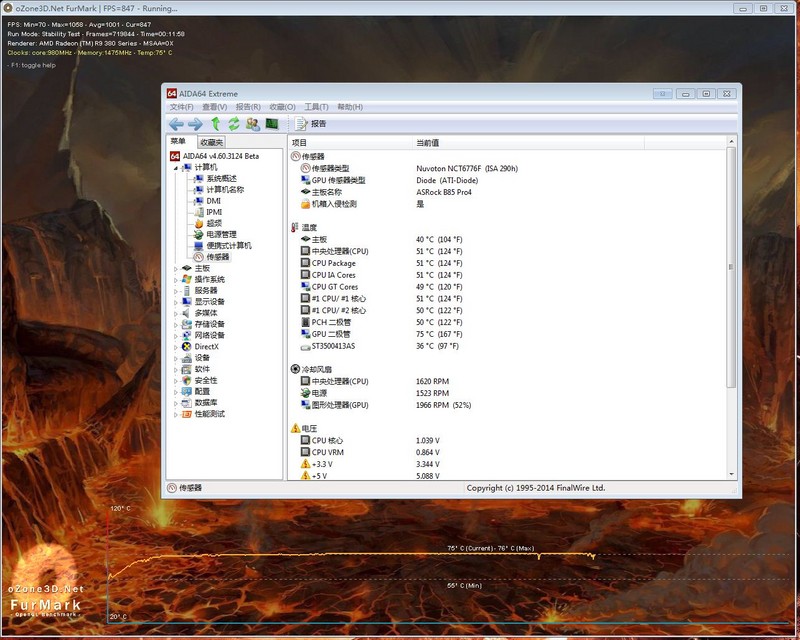Click the Back navigation arrow in toolbar
This screenshot has width=800, height=640.
click(176, 124)
